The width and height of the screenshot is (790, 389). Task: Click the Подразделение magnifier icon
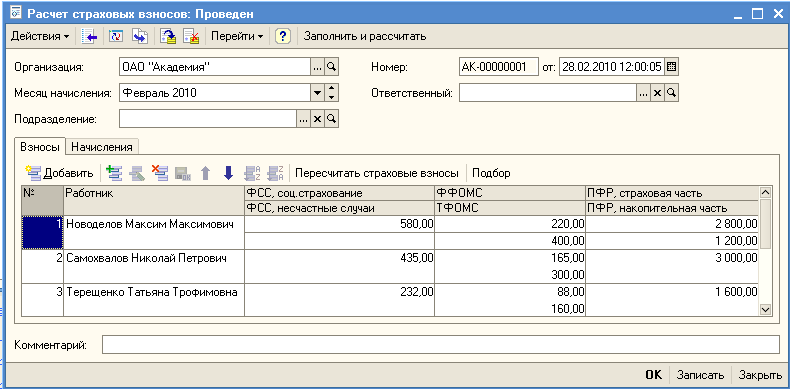pyautogui.click(x=332, y=119)
